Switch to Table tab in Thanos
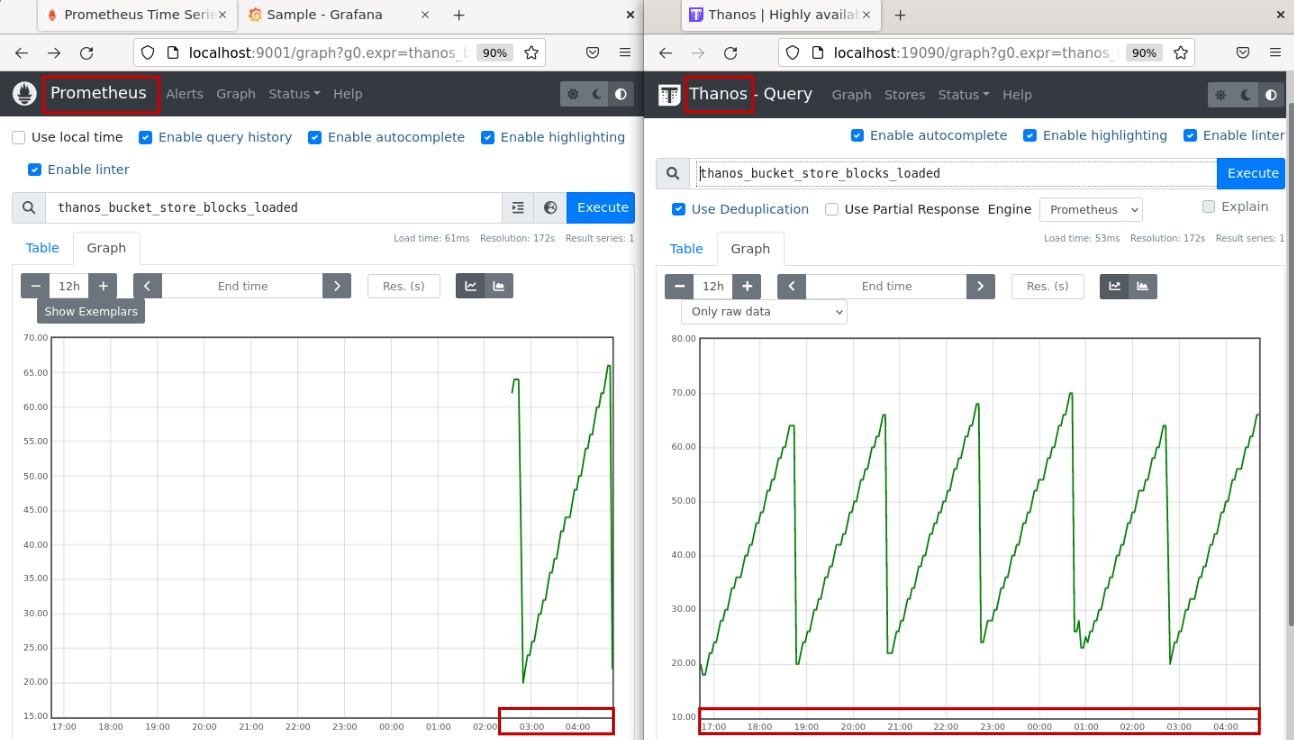The height and width of the screenshot is (740, 1294). (x=686, y=249)
